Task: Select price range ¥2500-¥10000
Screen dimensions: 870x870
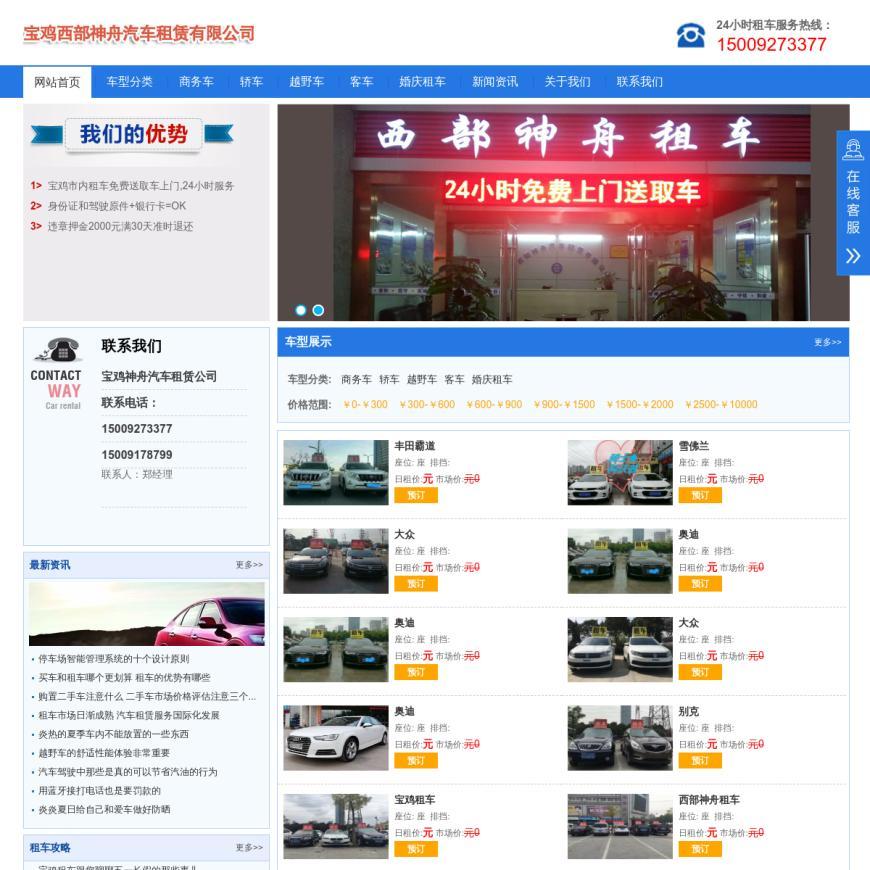Action: point(721,404)
